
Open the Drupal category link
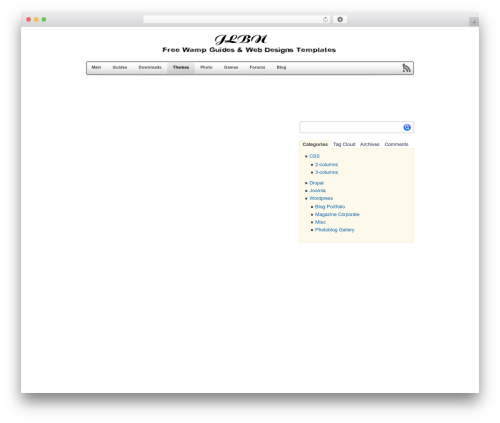click(x=316, y=183)
